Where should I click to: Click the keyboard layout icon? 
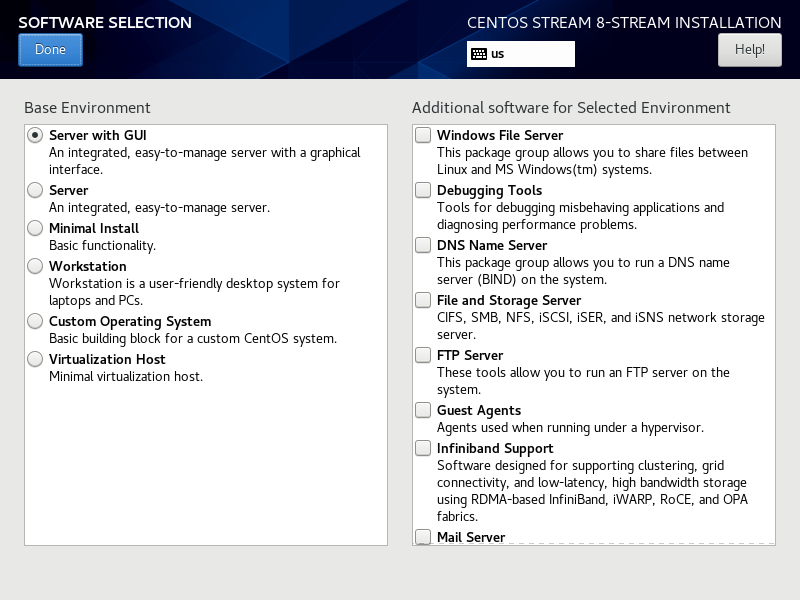[x=479, y=54]
